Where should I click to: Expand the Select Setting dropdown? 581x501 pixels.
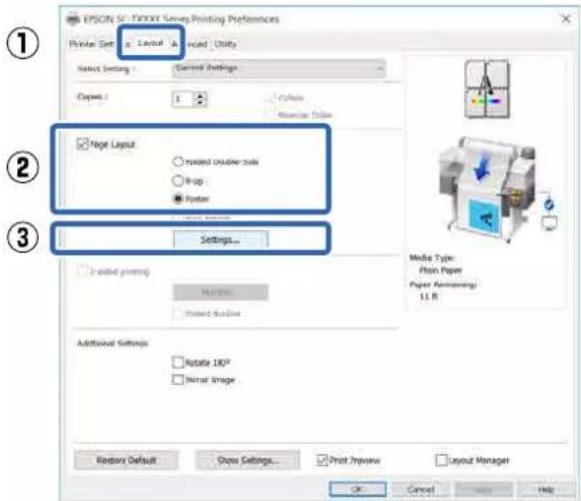(x=279, y=68)
